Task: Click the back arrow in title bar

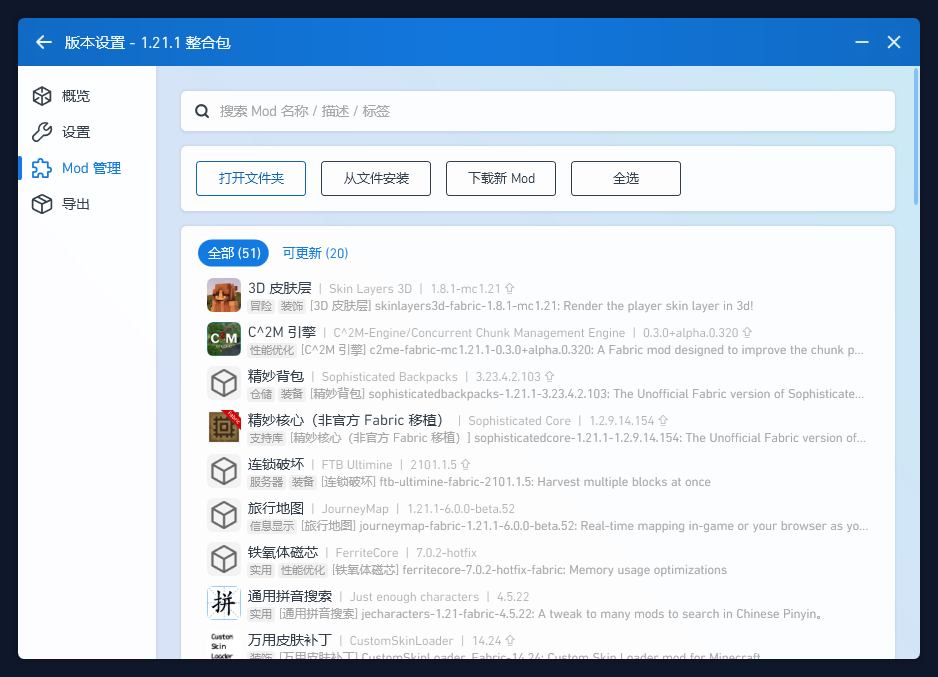Action: (x=43, y=42)
